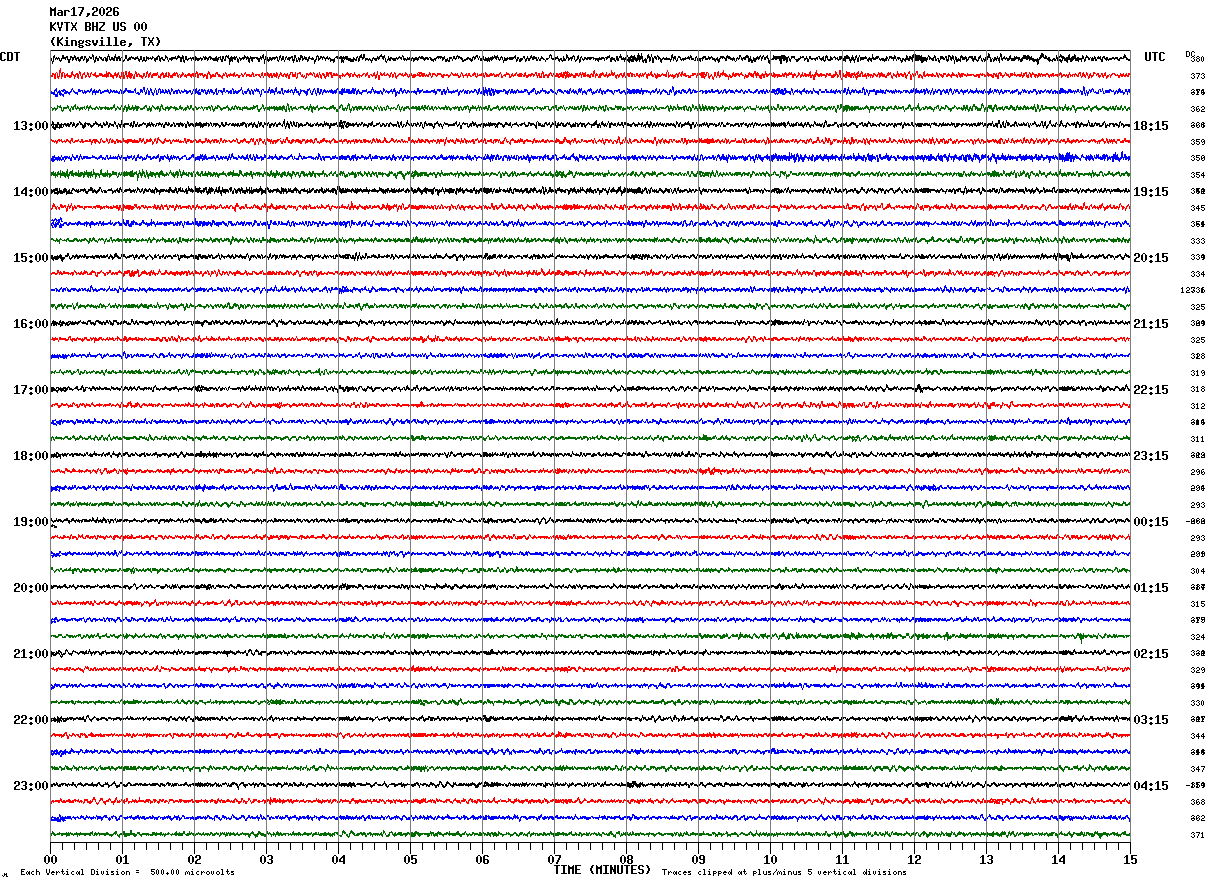
Task: Click the DC offset value 344
Action: [1197, 736]
